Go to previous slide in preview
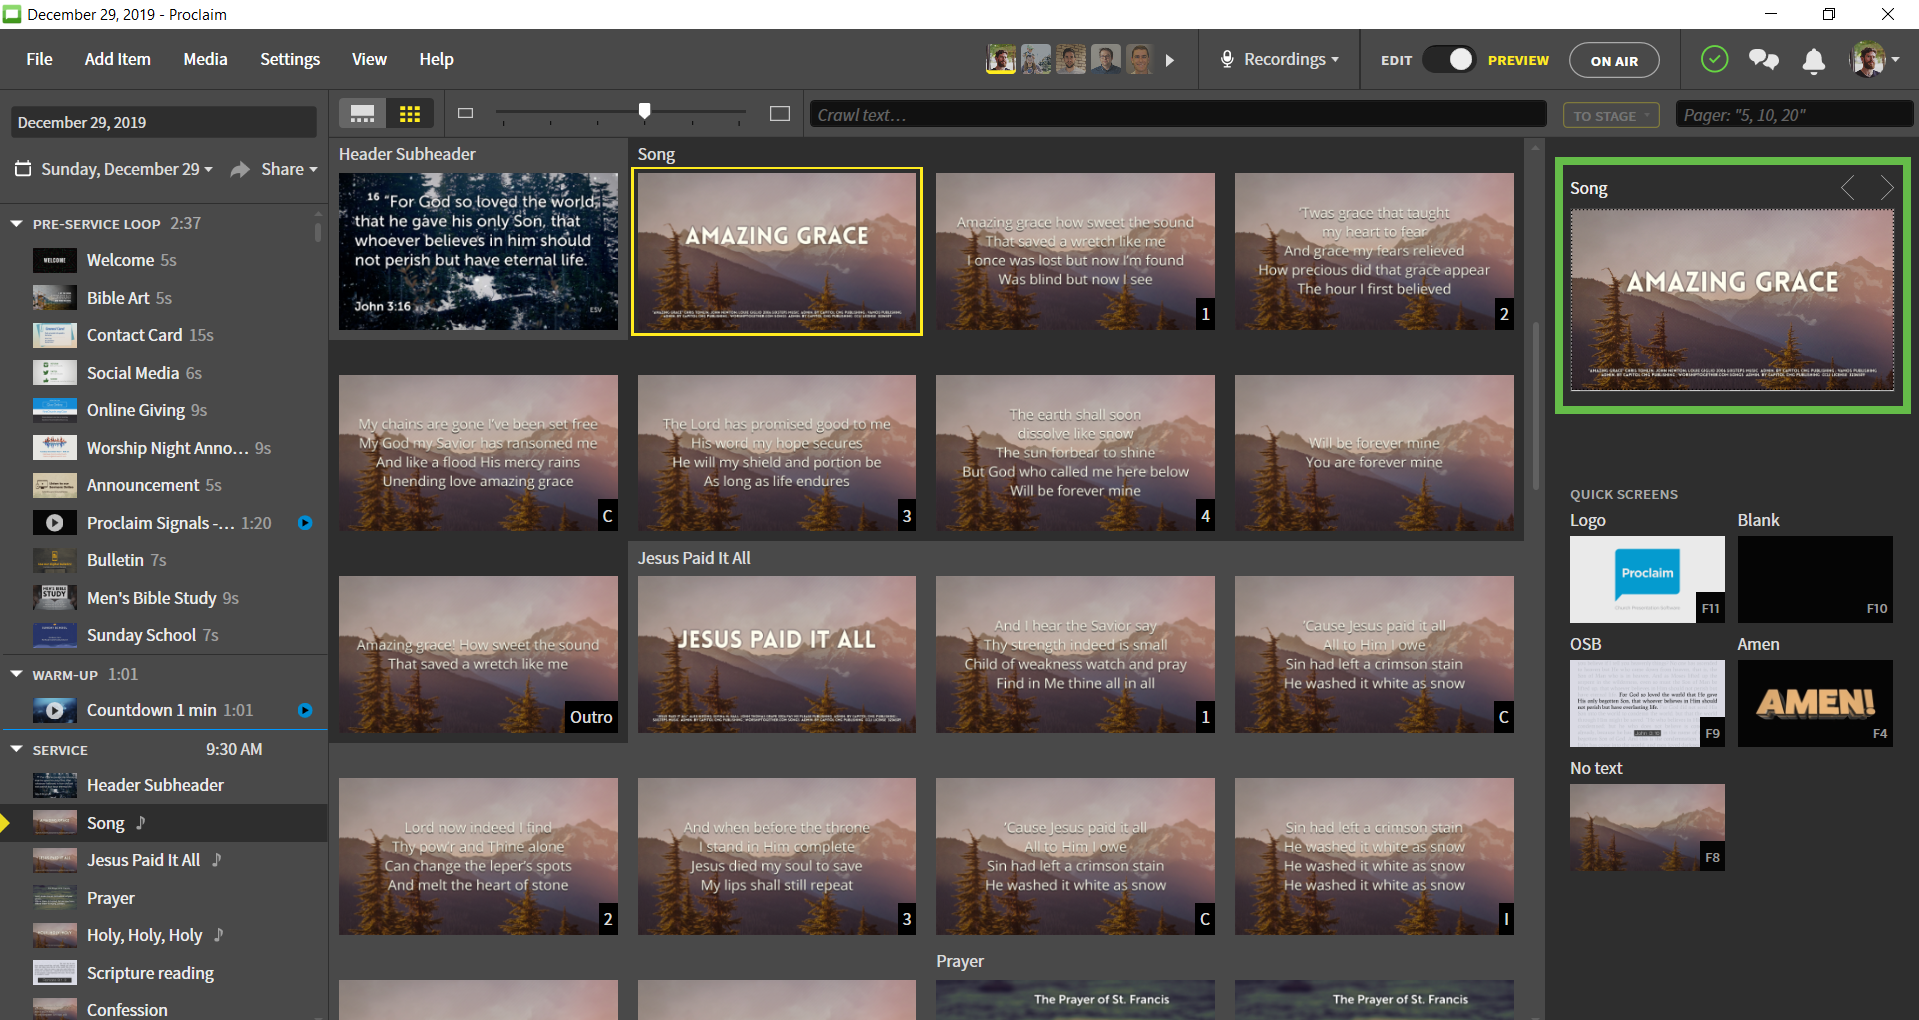This screenshot has height=1020, width=1919. pos(1848,188)
